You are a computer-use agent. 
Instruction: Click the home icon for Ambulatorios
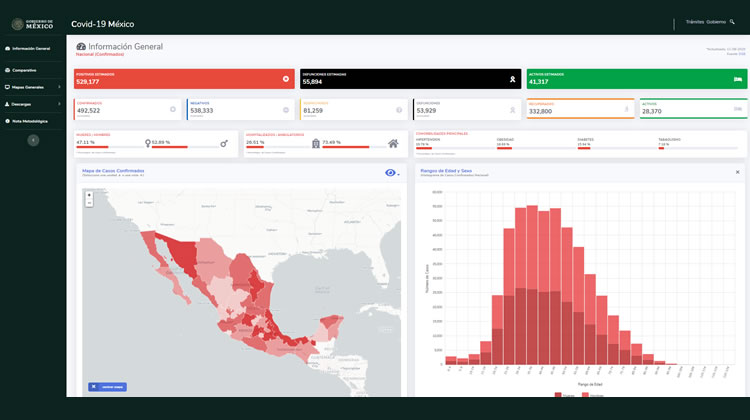point(393,144)
